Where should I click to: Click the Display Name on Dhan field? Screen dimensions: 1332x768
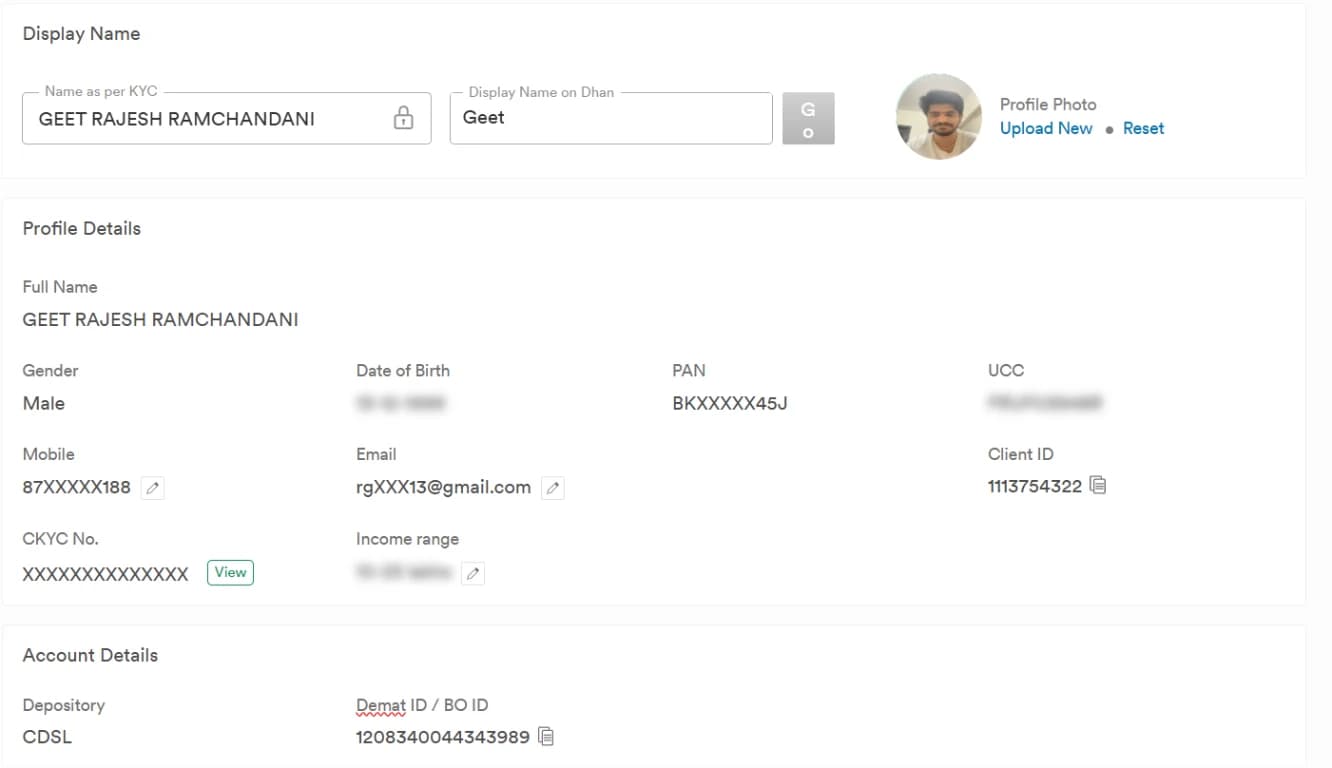tap(611, 118)
